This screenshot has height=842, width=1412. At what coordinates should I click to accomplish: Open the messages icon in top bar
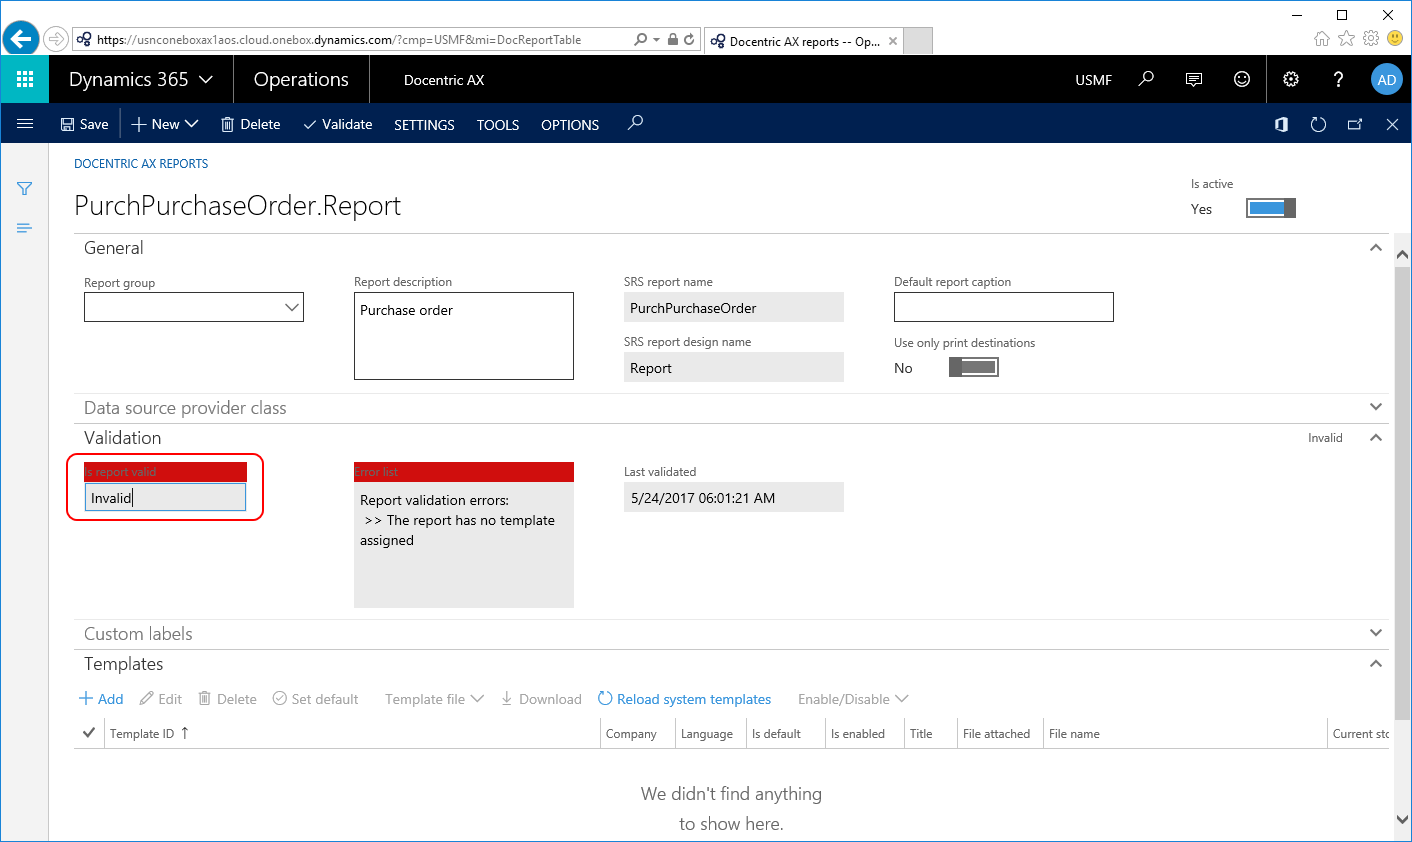click(x=1194, y=79)
